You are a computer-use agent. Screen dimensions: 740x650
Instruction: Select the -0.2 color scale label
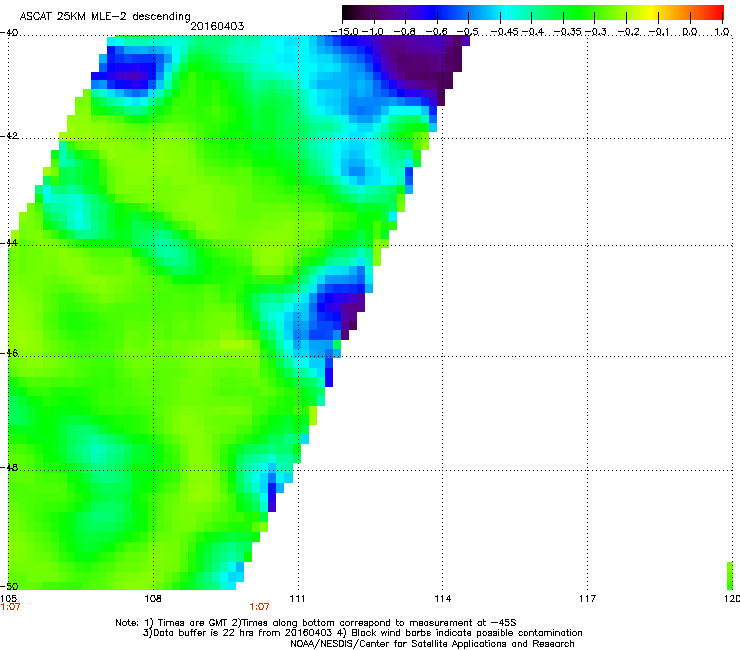629,32
